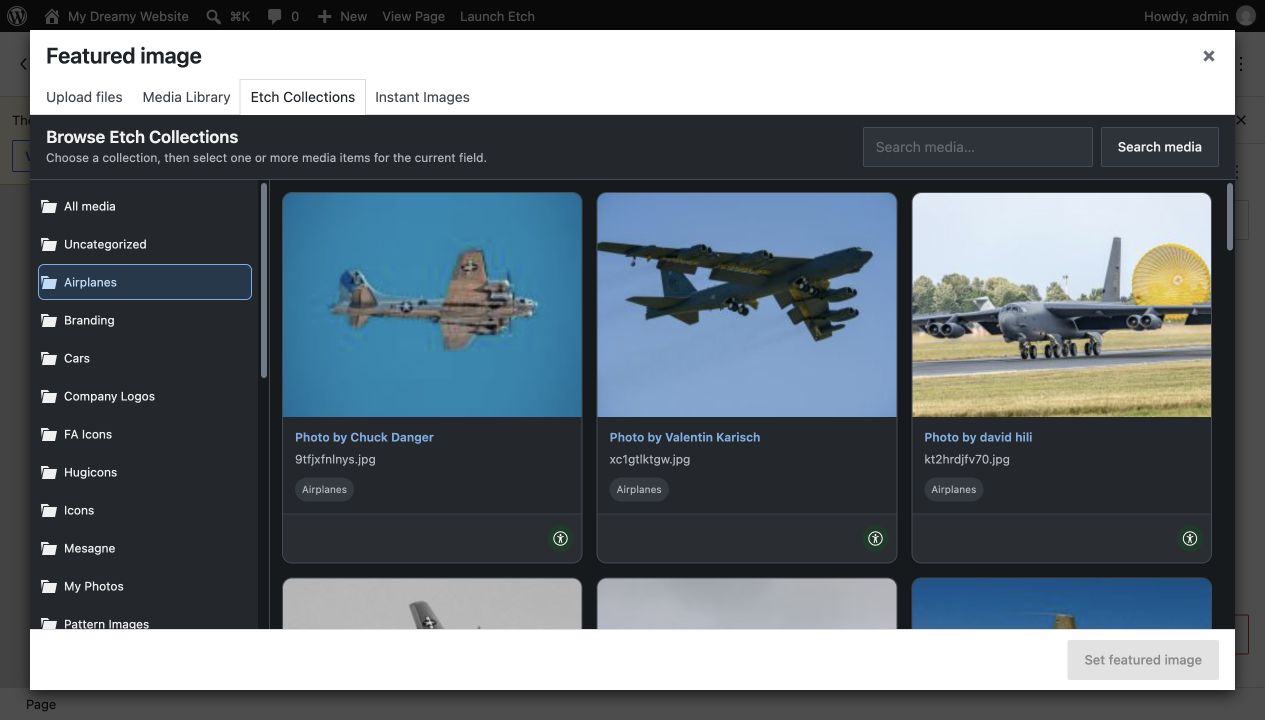This screenshot has height=720, width=1280.
Task: Select the Etch Collections tab
Action: coord(303,97)
